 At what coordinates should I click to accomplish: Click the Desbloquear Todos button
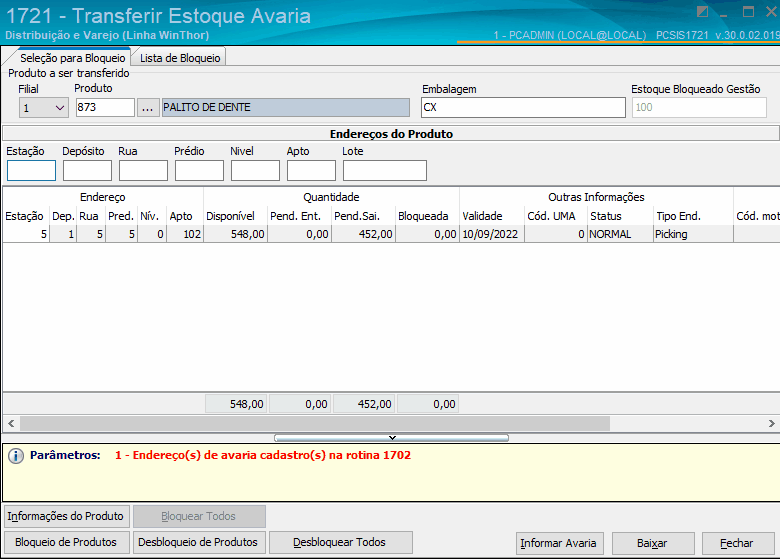pyautogui.click(x=341, y=542)
